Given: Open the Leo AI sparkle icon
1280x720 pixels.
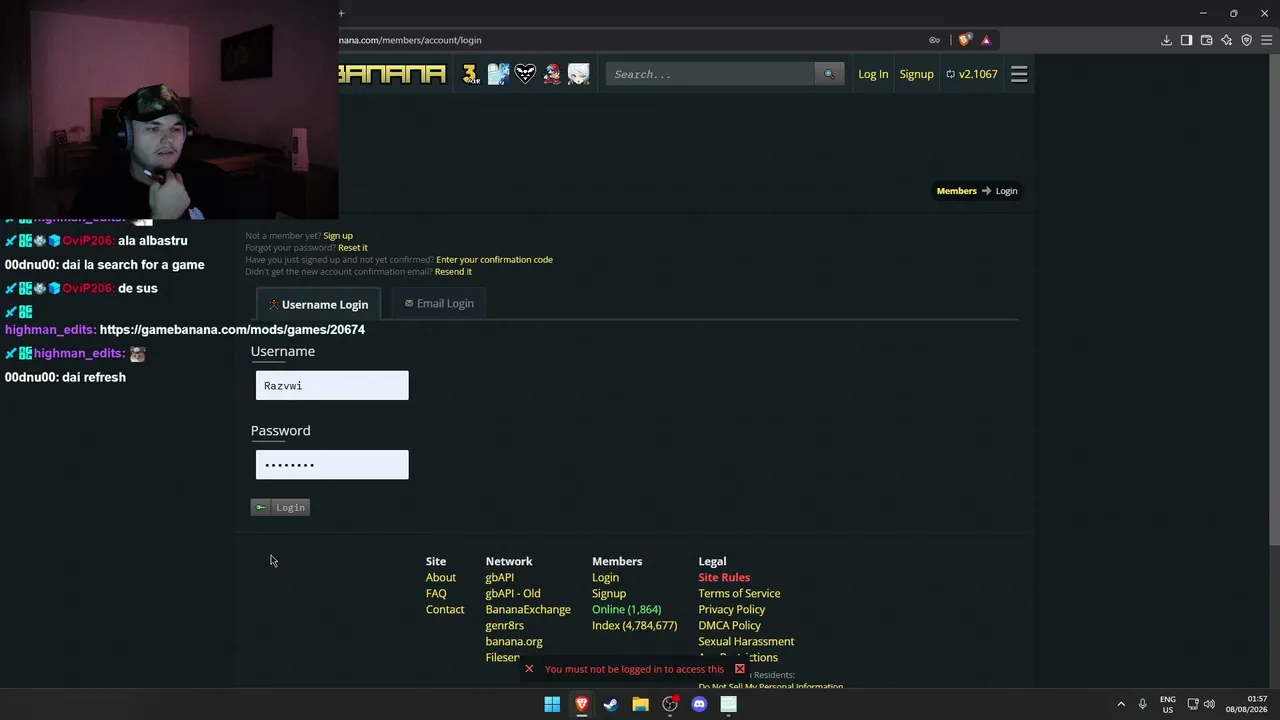Looking at the screenshot, I should tap(1226, 40).
